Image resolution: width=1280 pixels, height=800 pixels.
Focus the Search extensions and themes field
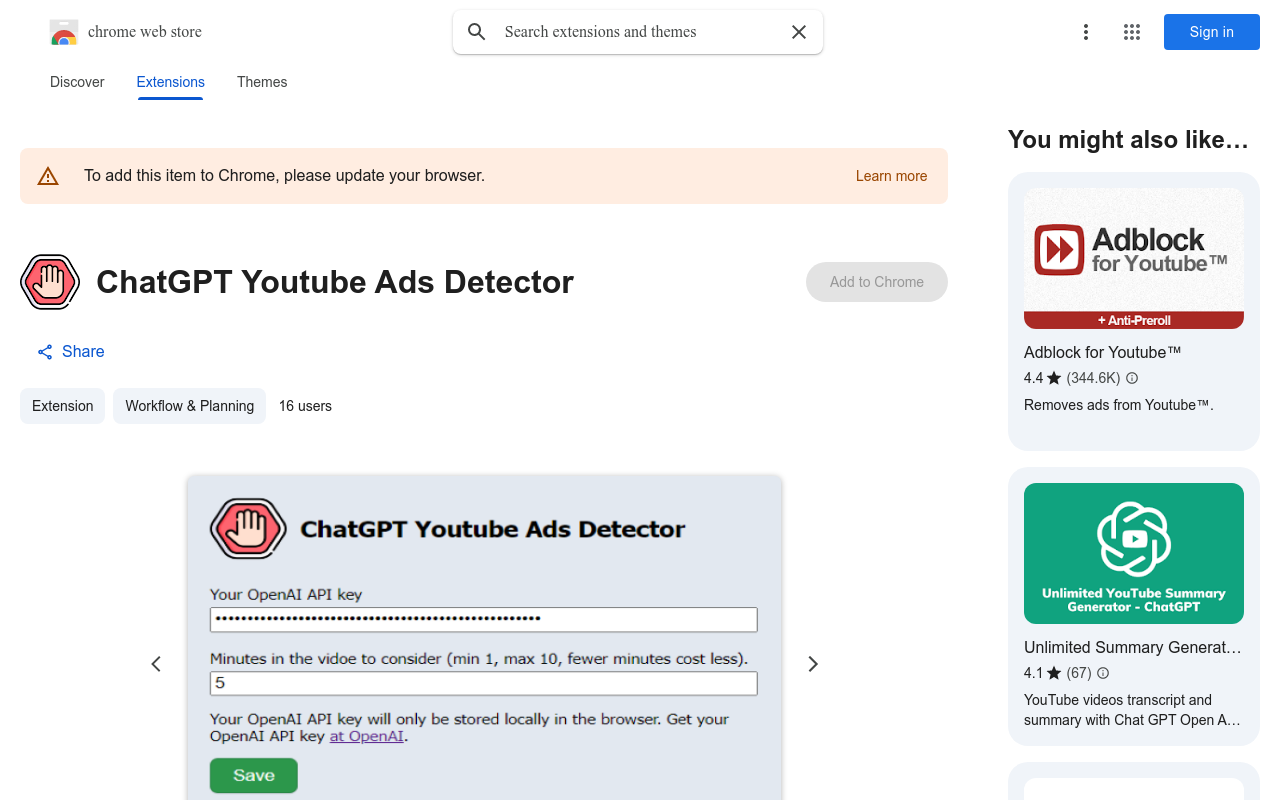[x=638, y=32]
